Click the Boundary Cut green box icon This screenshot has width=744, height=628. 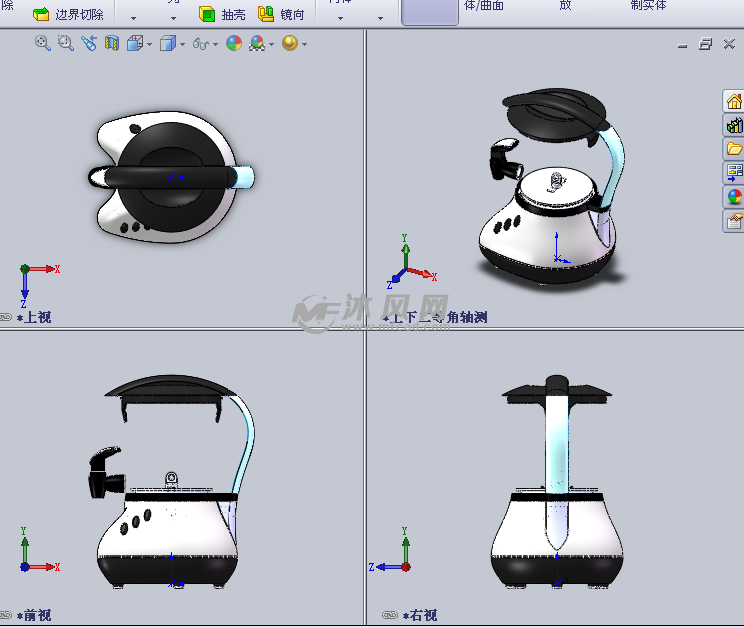coord(41,14)
